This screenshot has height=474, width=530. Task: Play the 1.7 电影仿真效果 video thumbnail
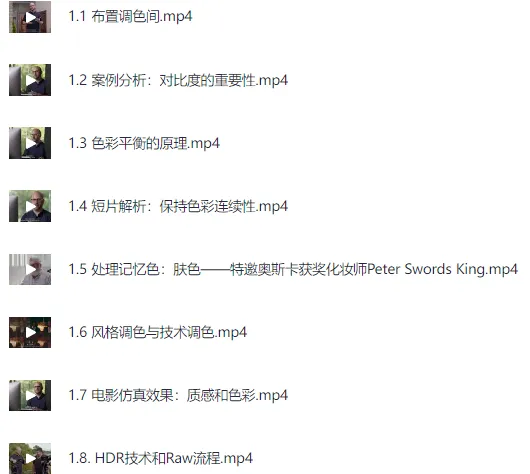coord(30,395)
